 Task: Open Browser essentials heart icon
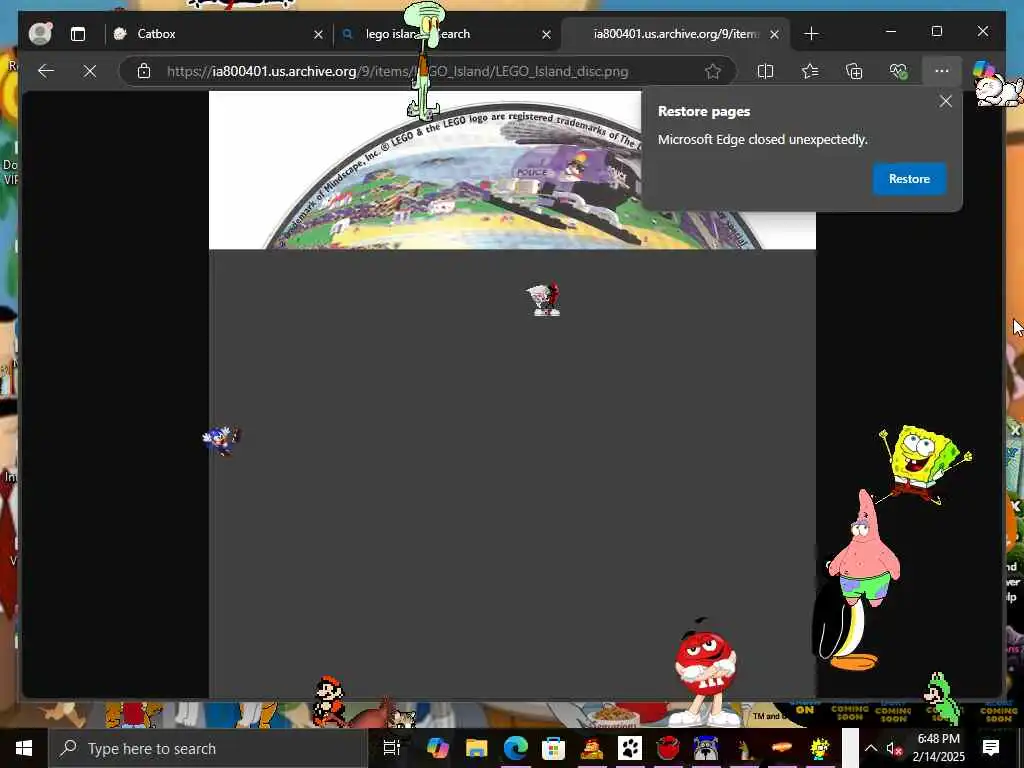pyautogui.click(x=899, y=71)
